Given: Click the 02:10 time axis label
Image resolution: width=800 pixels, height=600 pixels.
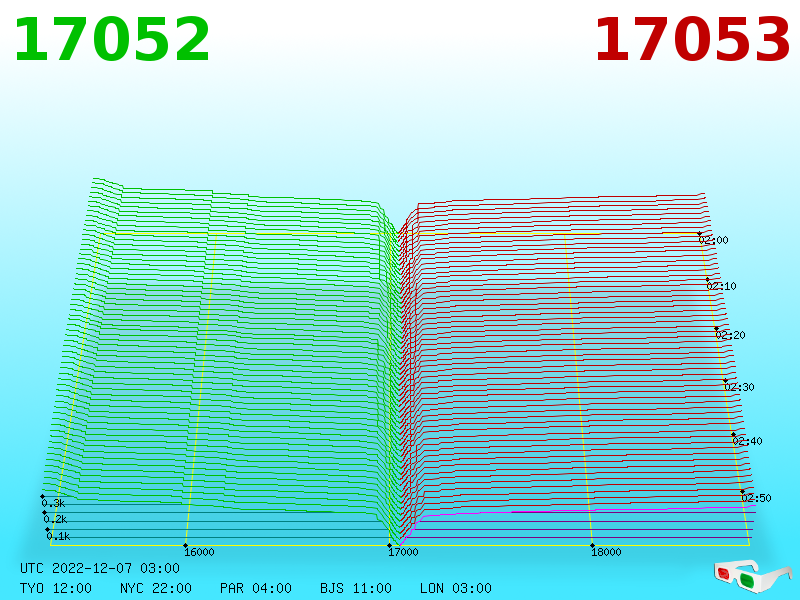Looking at the screenshot, I should coord(721,286).
